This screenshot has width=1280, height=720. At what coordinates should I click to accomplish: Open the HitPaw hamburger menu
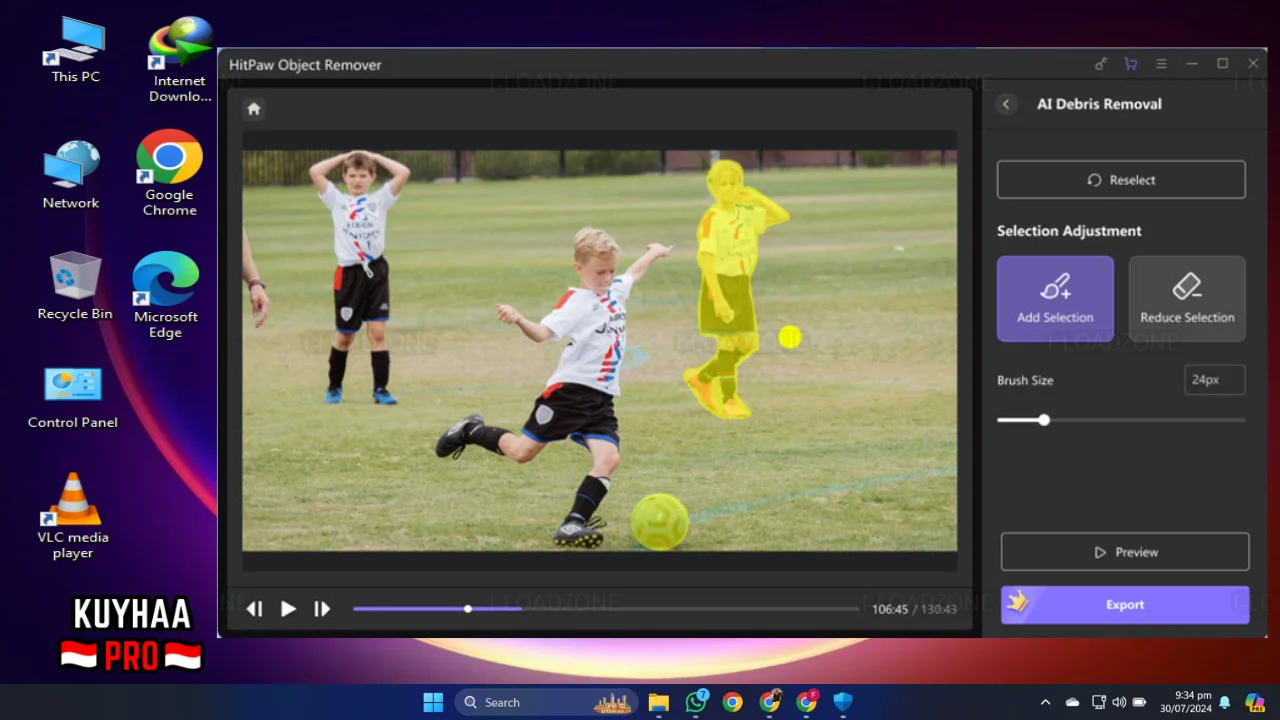click(x=1161, y=64)
